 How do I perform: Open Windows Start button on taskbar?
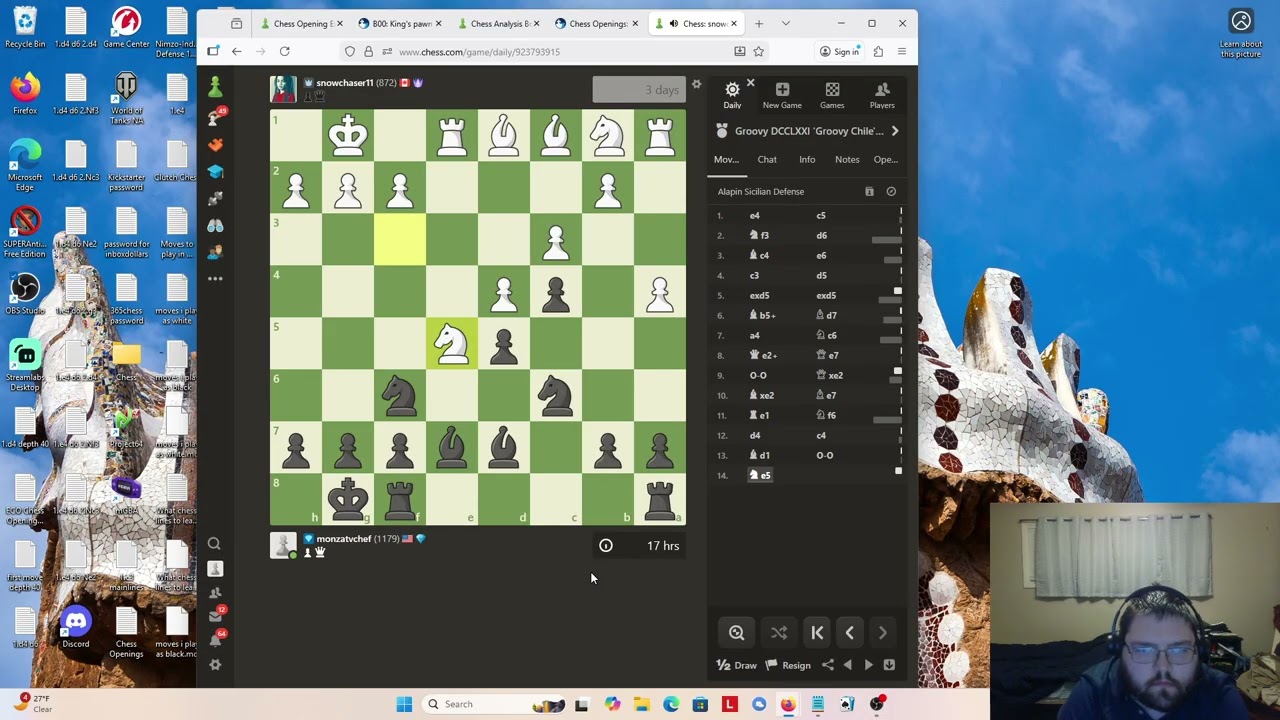point(404,704)
